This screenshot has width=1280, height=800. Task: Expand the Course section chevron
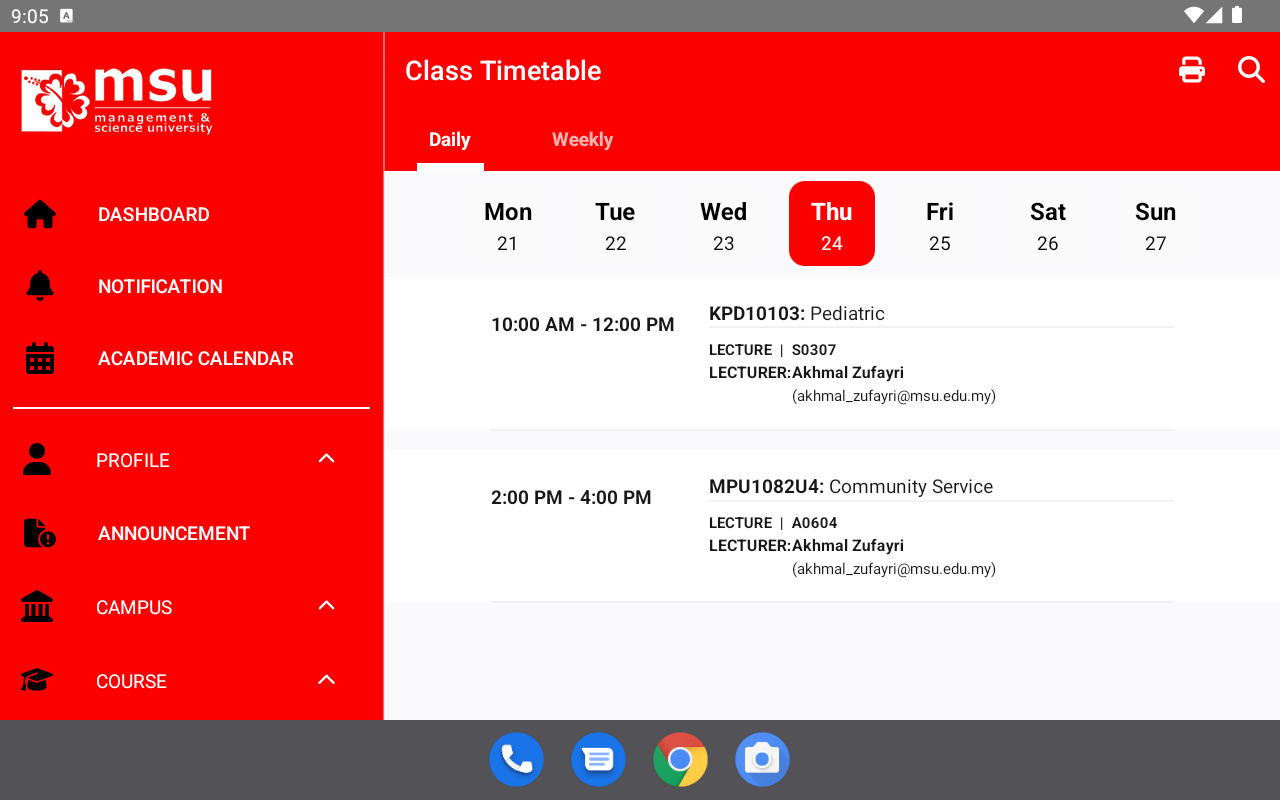coord(326,679)
